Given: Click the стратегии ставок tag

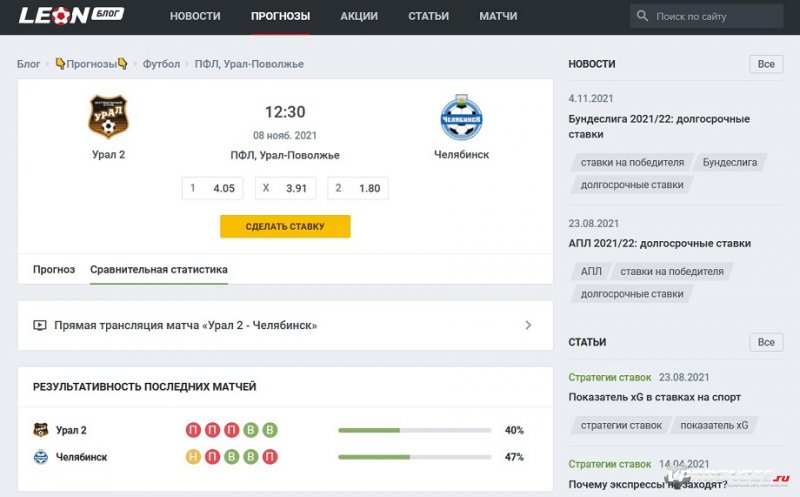Looking at the screenshot, I should pyautogui.click(x=621, y=425).
